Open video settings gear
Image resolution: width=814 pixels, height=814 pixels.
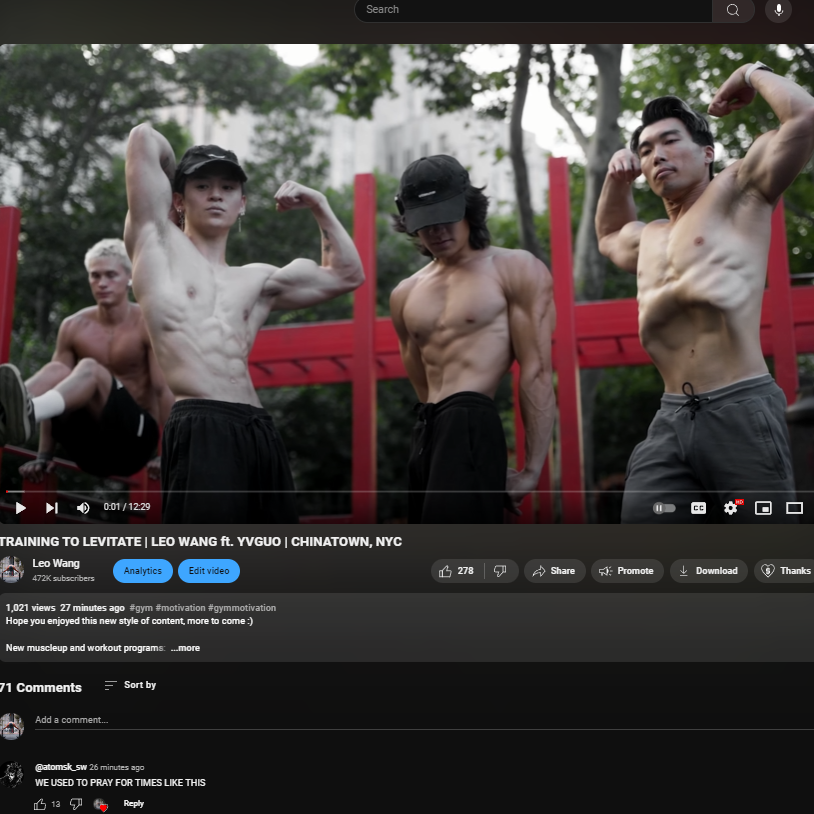coord(731,508)
